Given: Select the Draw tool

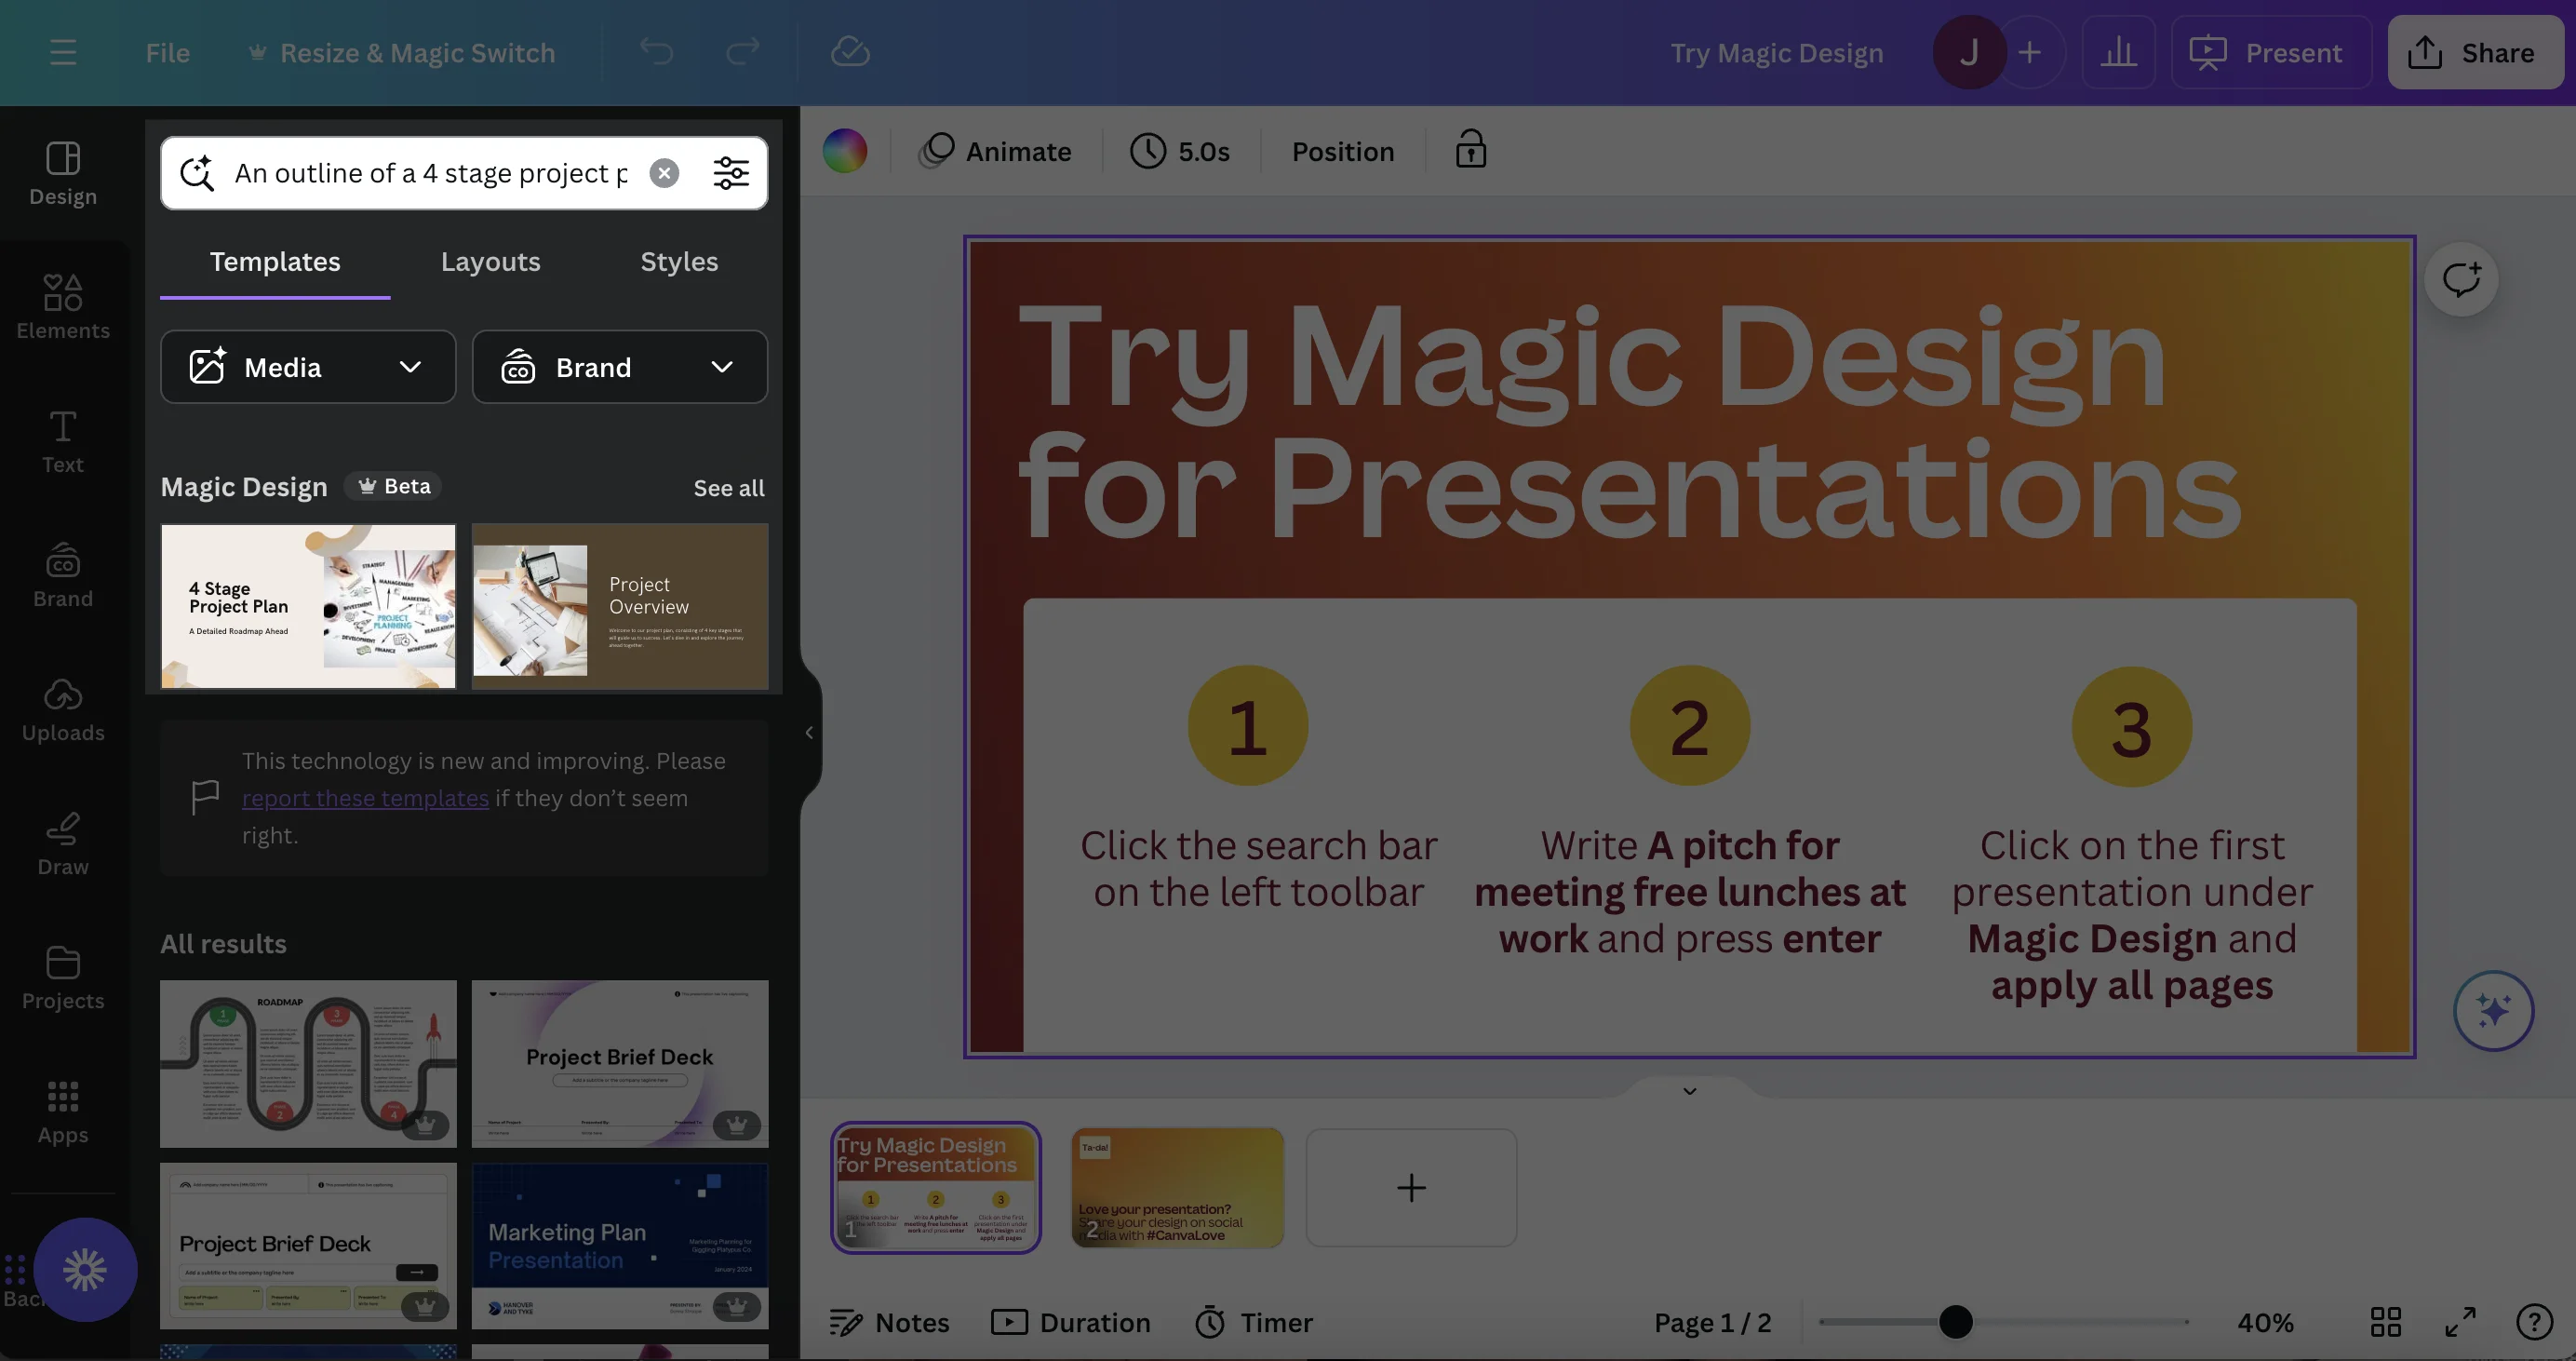Looking at the screenshot, I should (x=62, y=843).
